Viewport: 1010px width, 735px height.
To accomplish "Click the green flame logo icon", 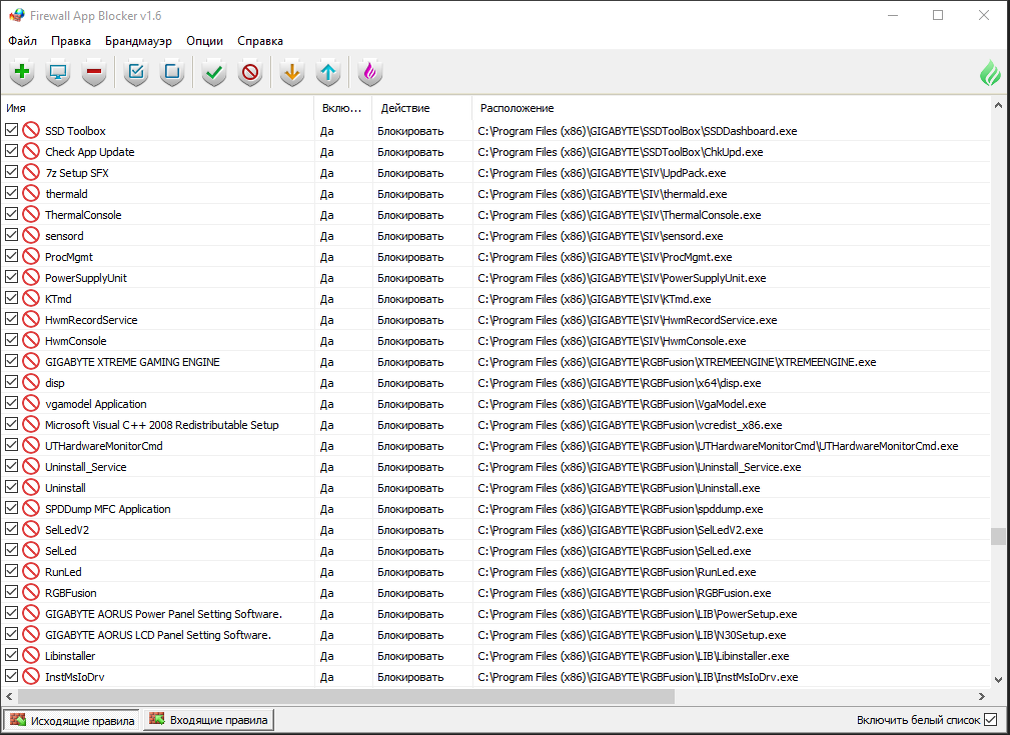I will (991, 73).
